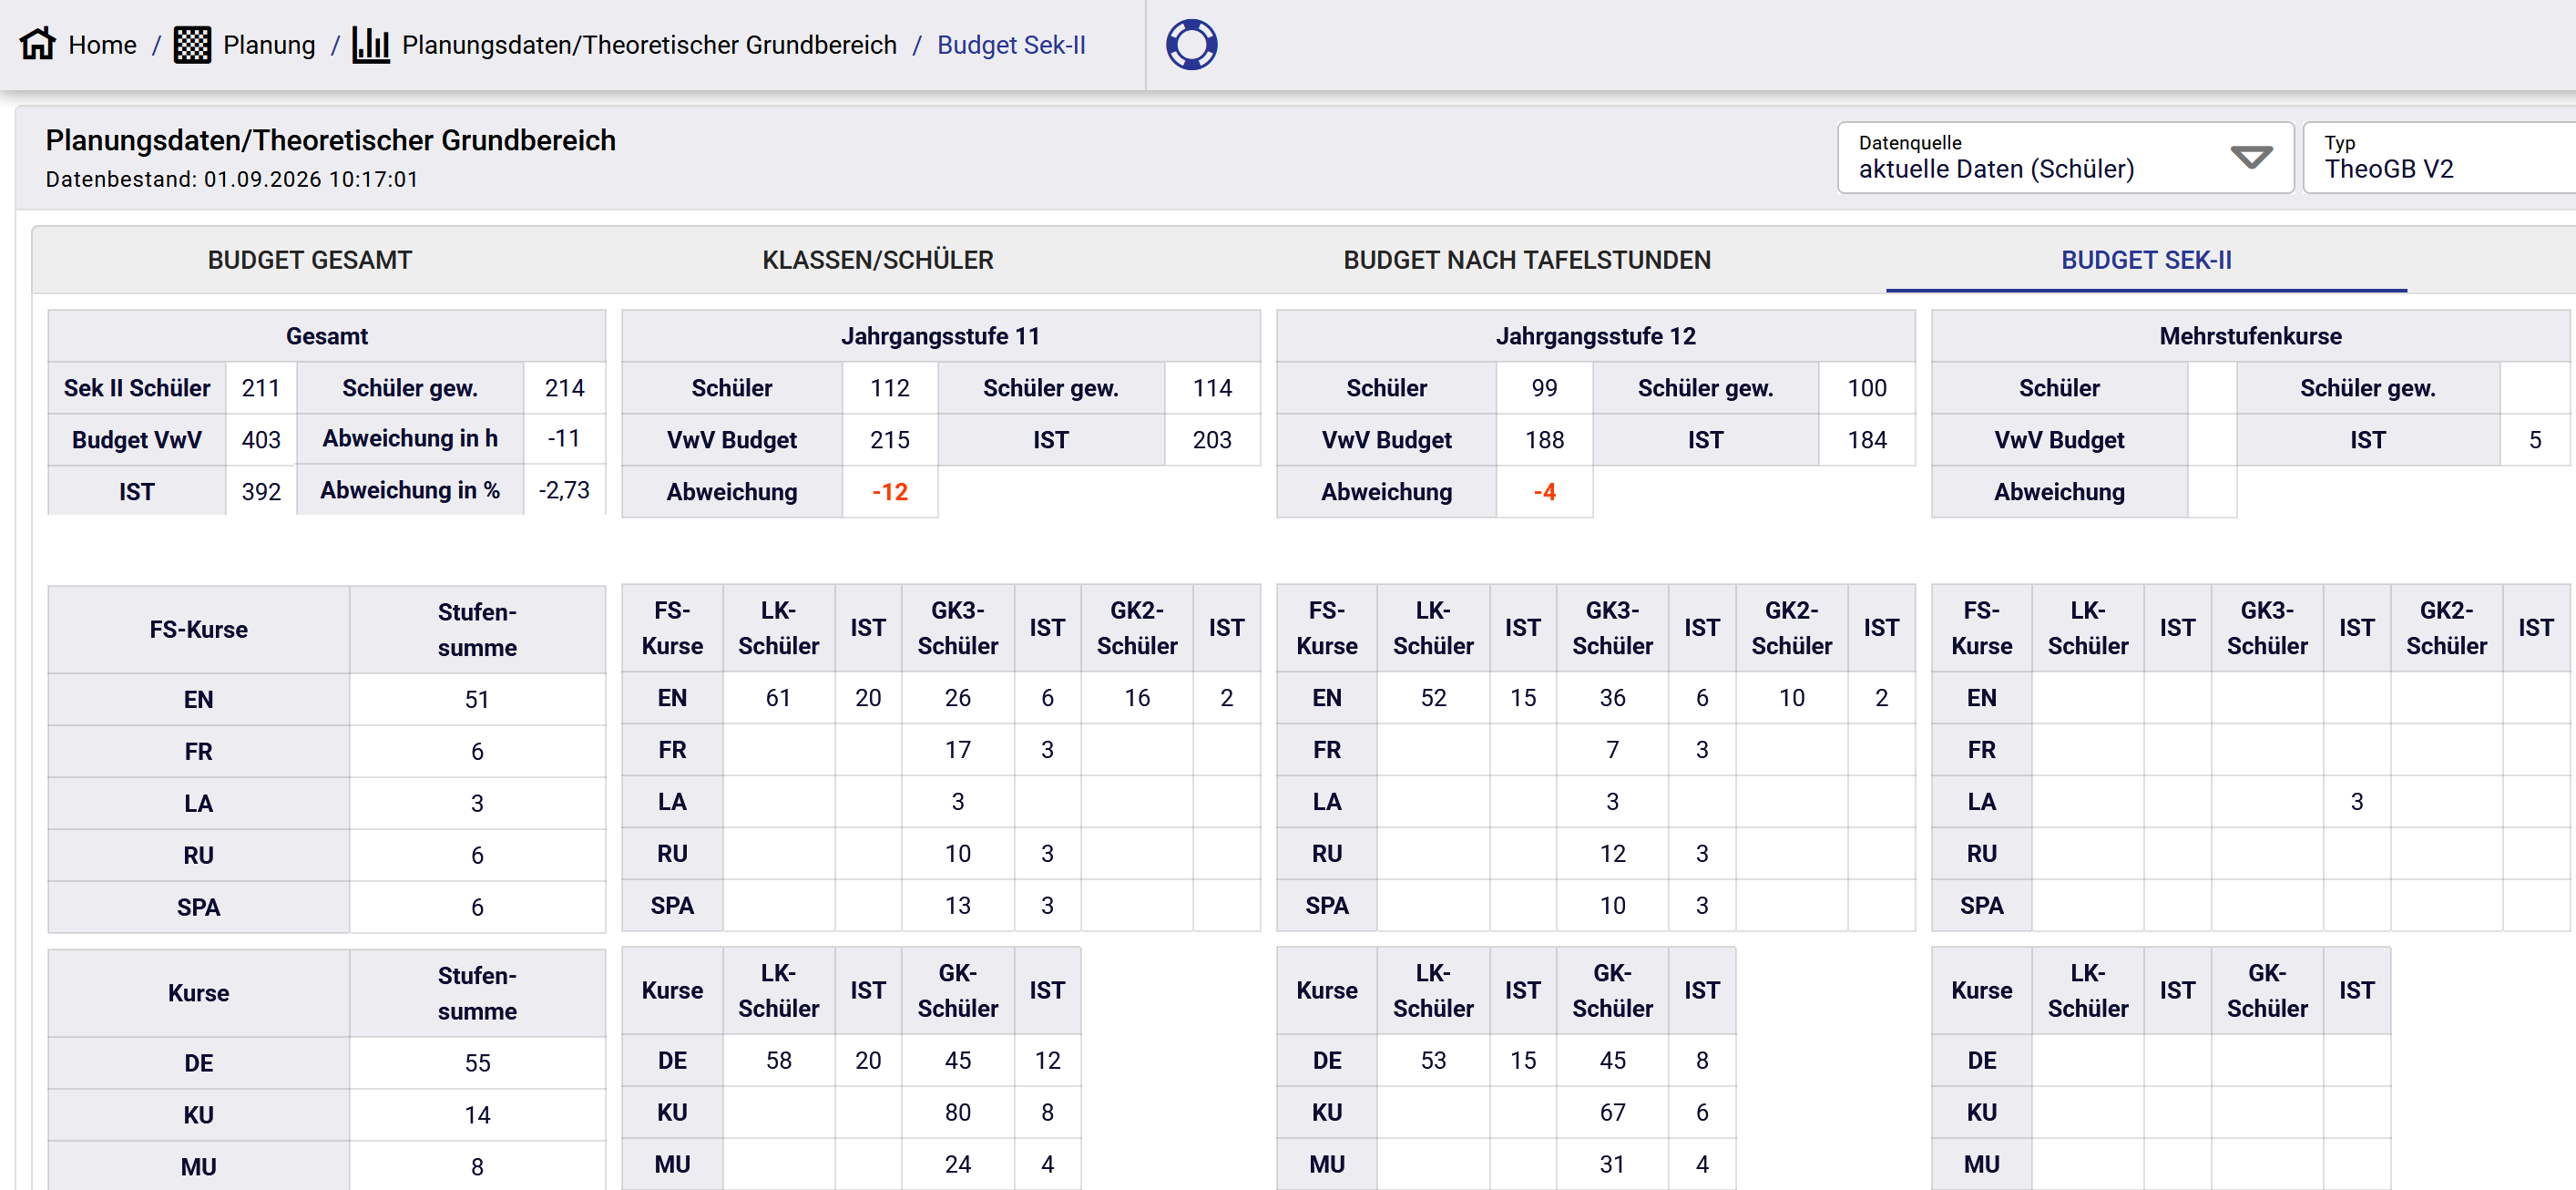Click the lifebuoy help icon
The width and height of the screenshot is (2576, 1190).
(1191, 45)
